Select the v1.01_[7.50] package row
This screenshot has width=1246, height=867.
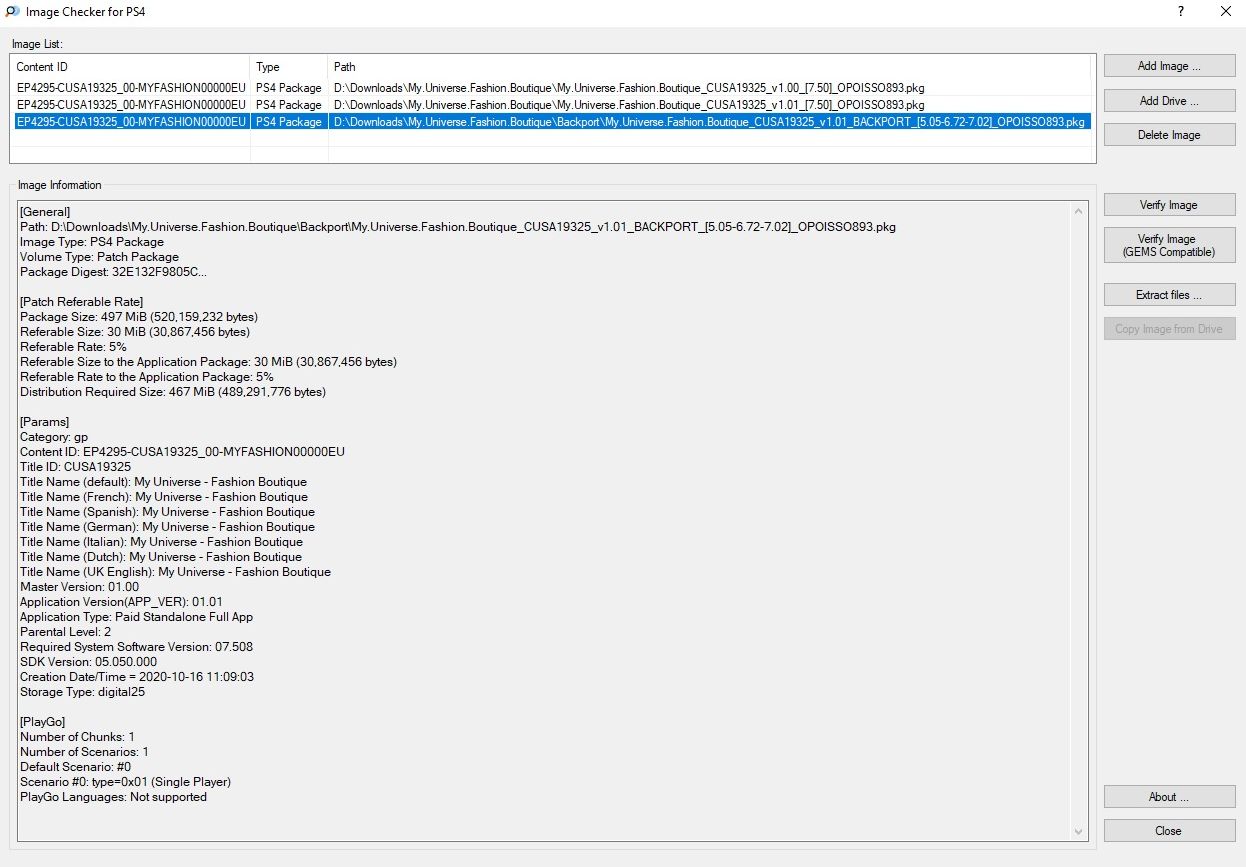click(550, 104)
